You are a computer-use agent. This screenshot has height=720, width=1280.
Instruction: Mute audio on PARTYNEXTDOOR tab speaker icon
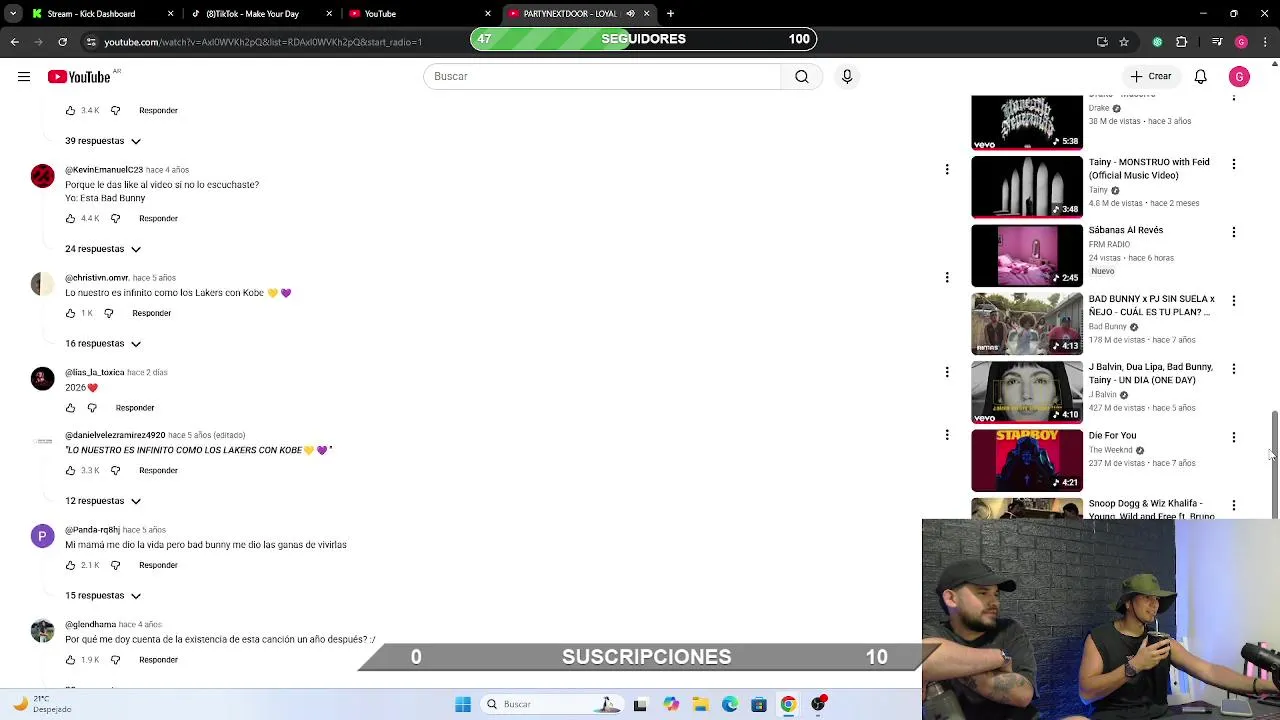[x=630, y=14]
